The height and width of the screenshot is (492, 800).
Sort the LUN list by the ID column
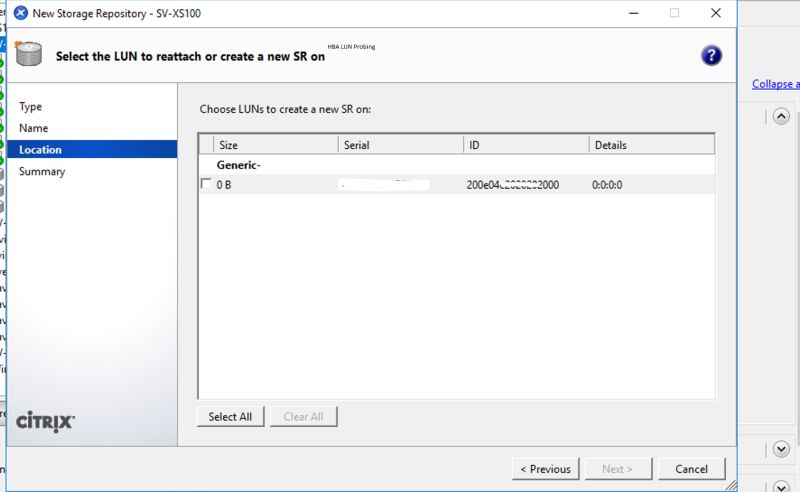point(526,145)
